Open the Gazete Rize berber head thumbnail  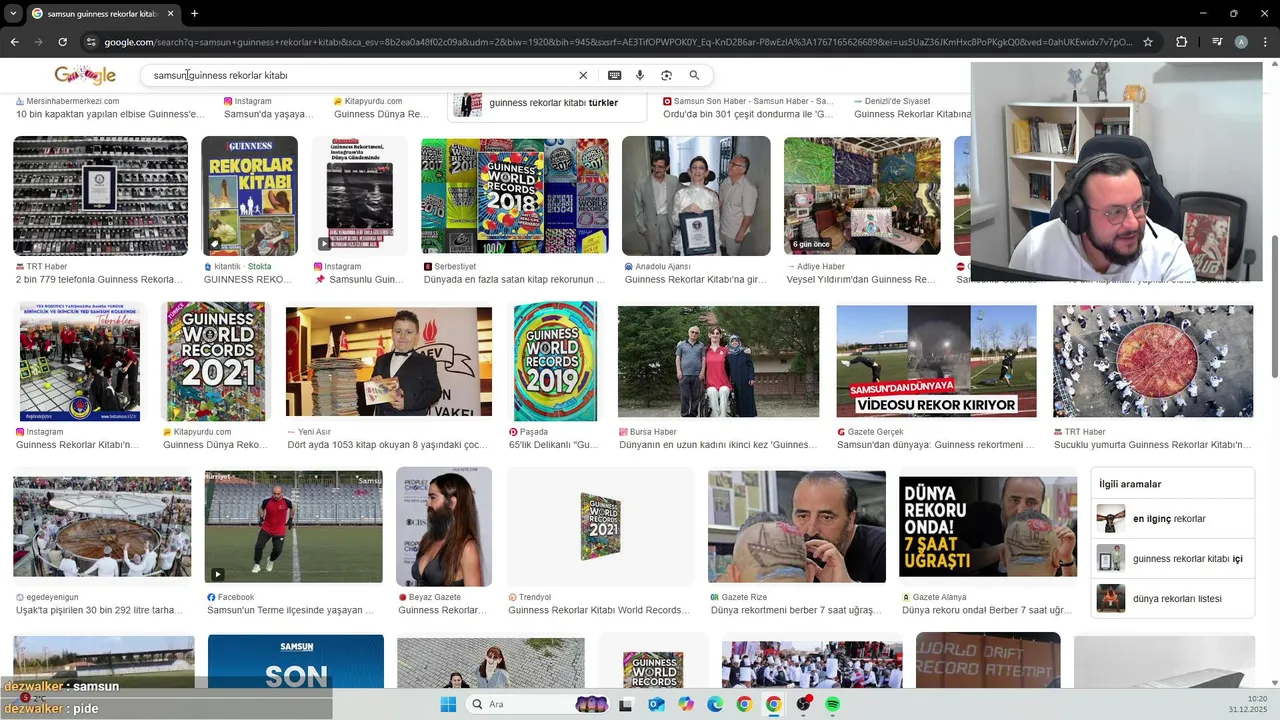[x=797, y=526]
